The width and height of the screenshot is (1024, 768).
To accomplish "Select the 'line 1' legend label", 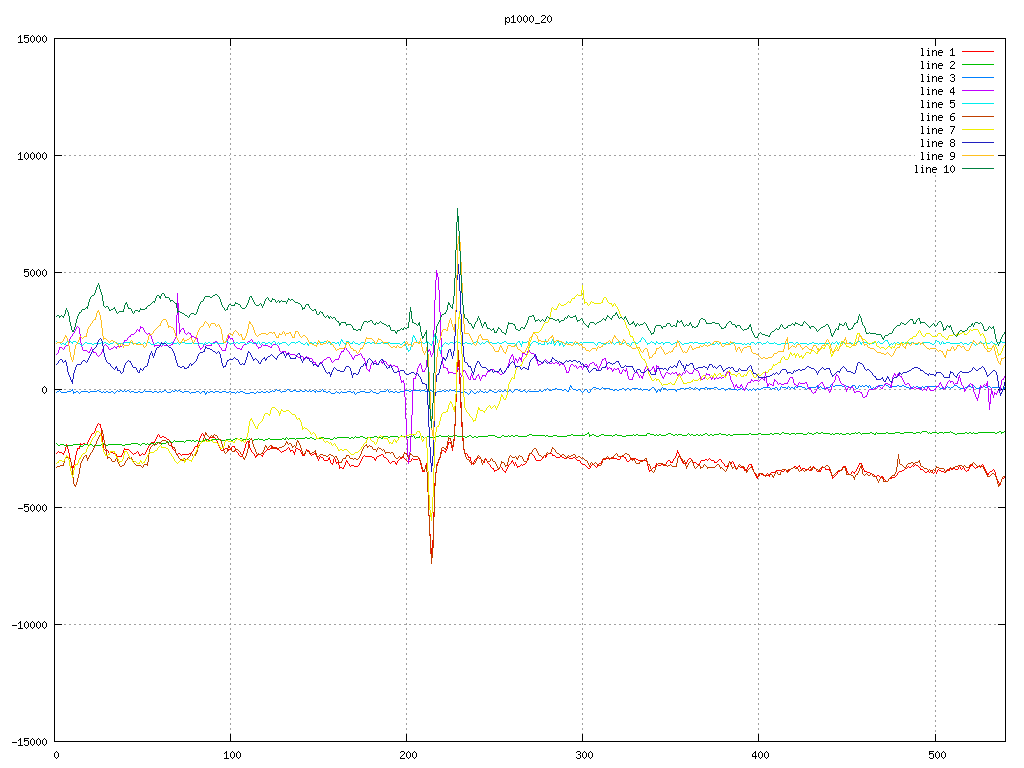I will click(937, 52).
